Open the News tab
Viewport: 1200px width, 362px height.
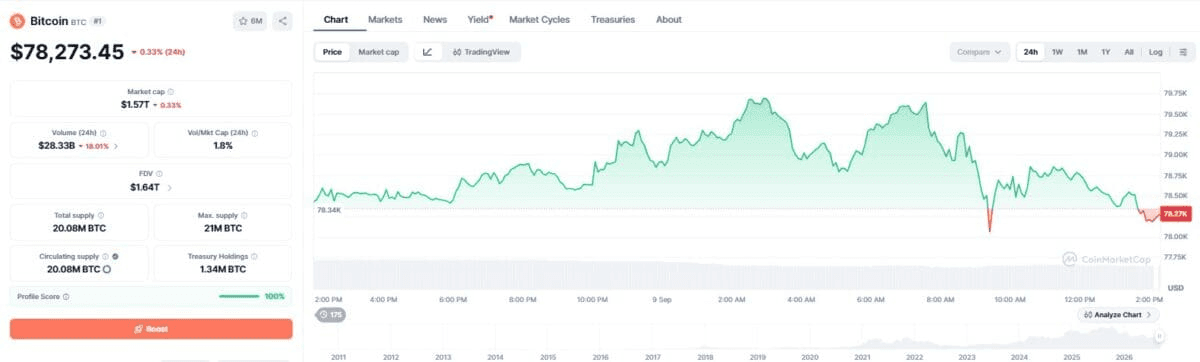[x=435, y=19]
